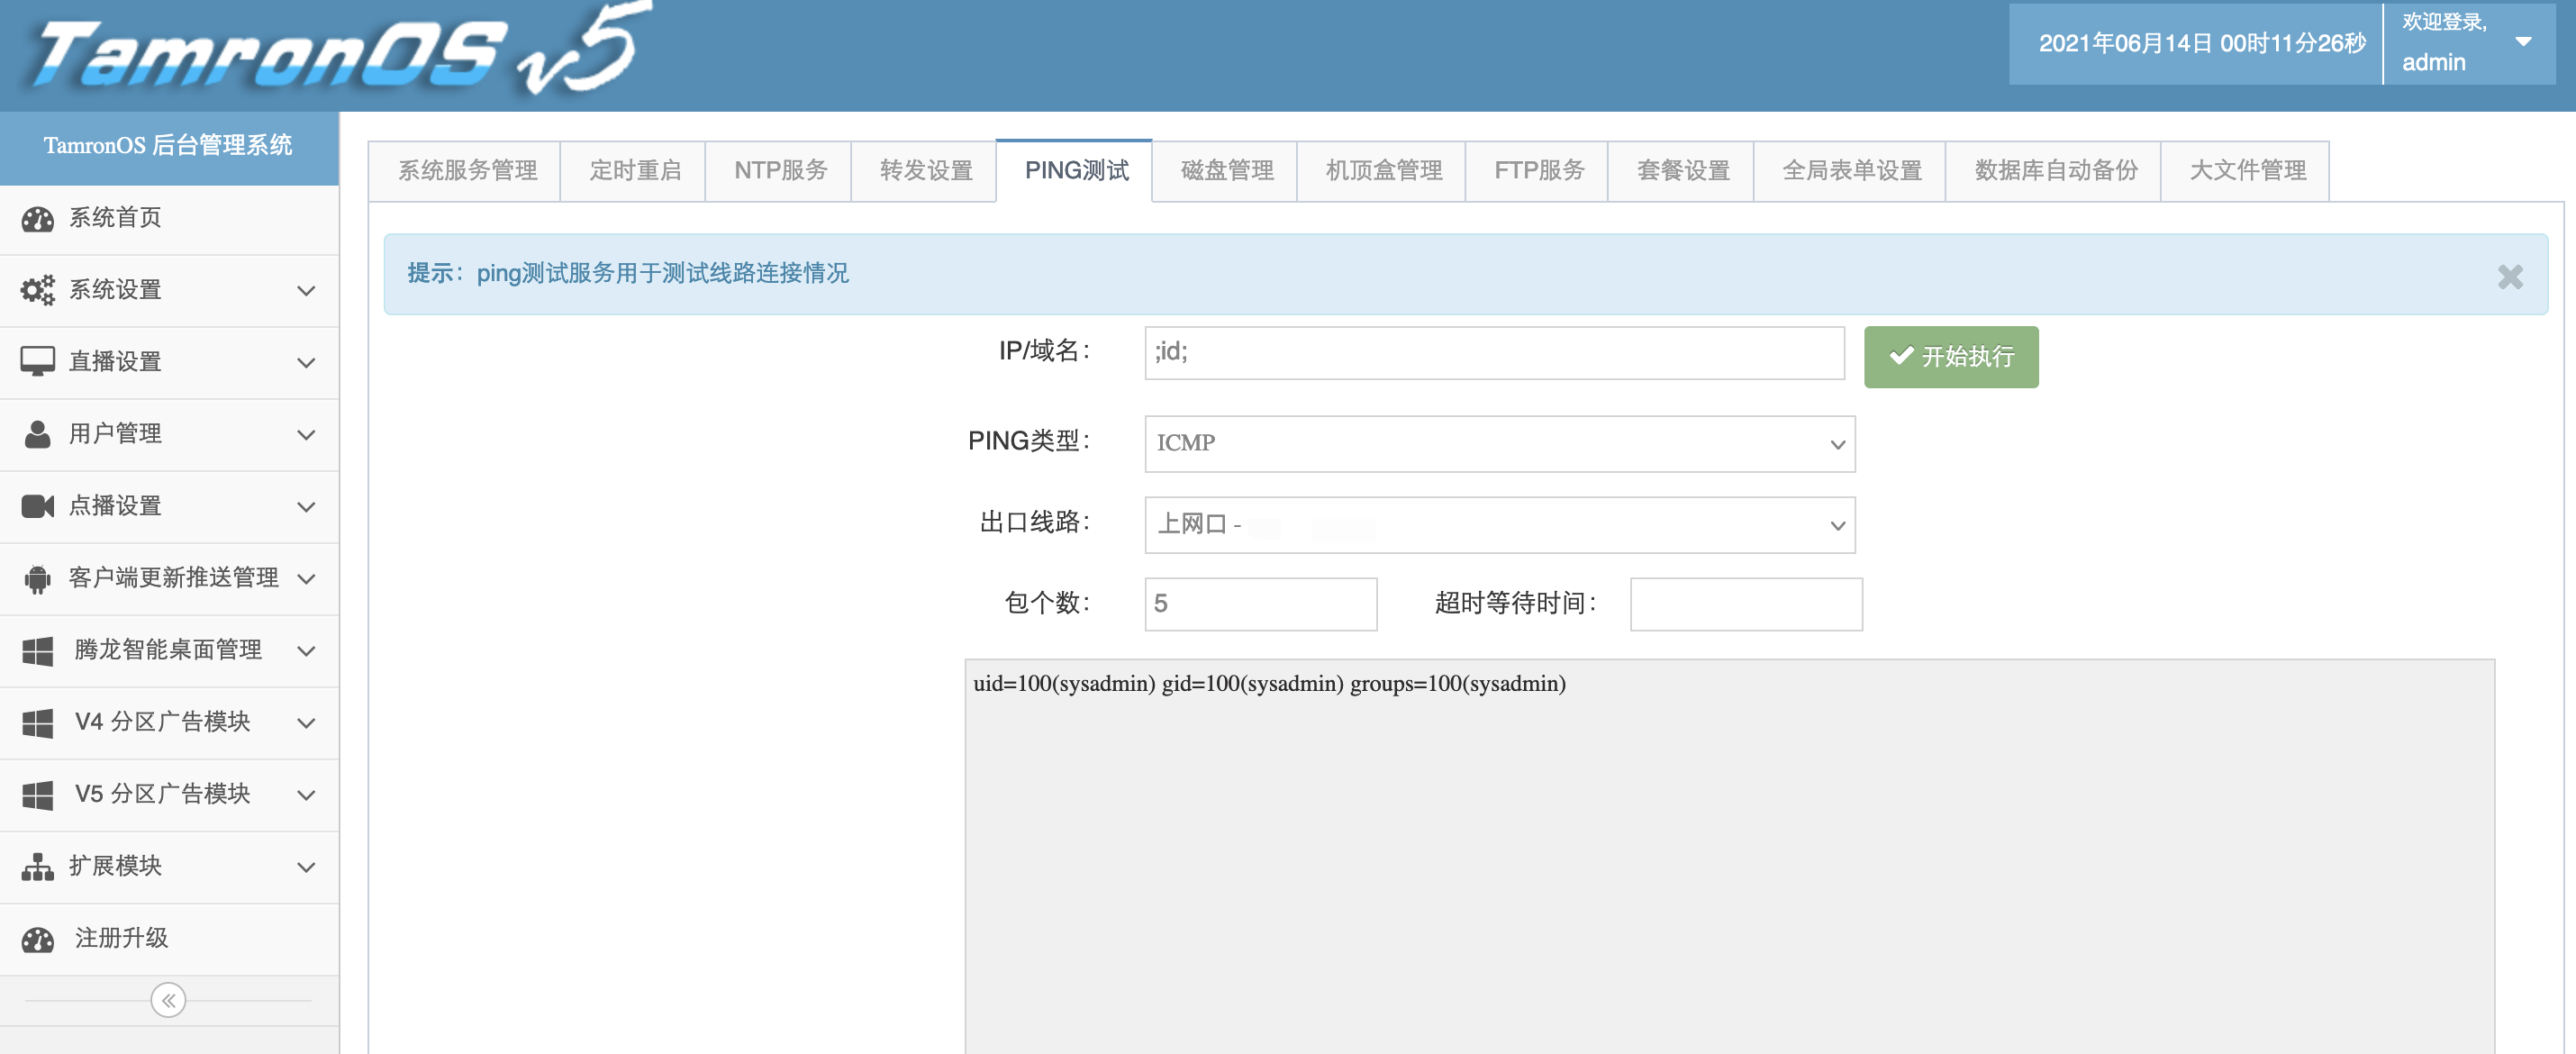This screenshot has width=2576, height=1054.
Task: Click the IP/域名 input field
Action: (1493, 352)
